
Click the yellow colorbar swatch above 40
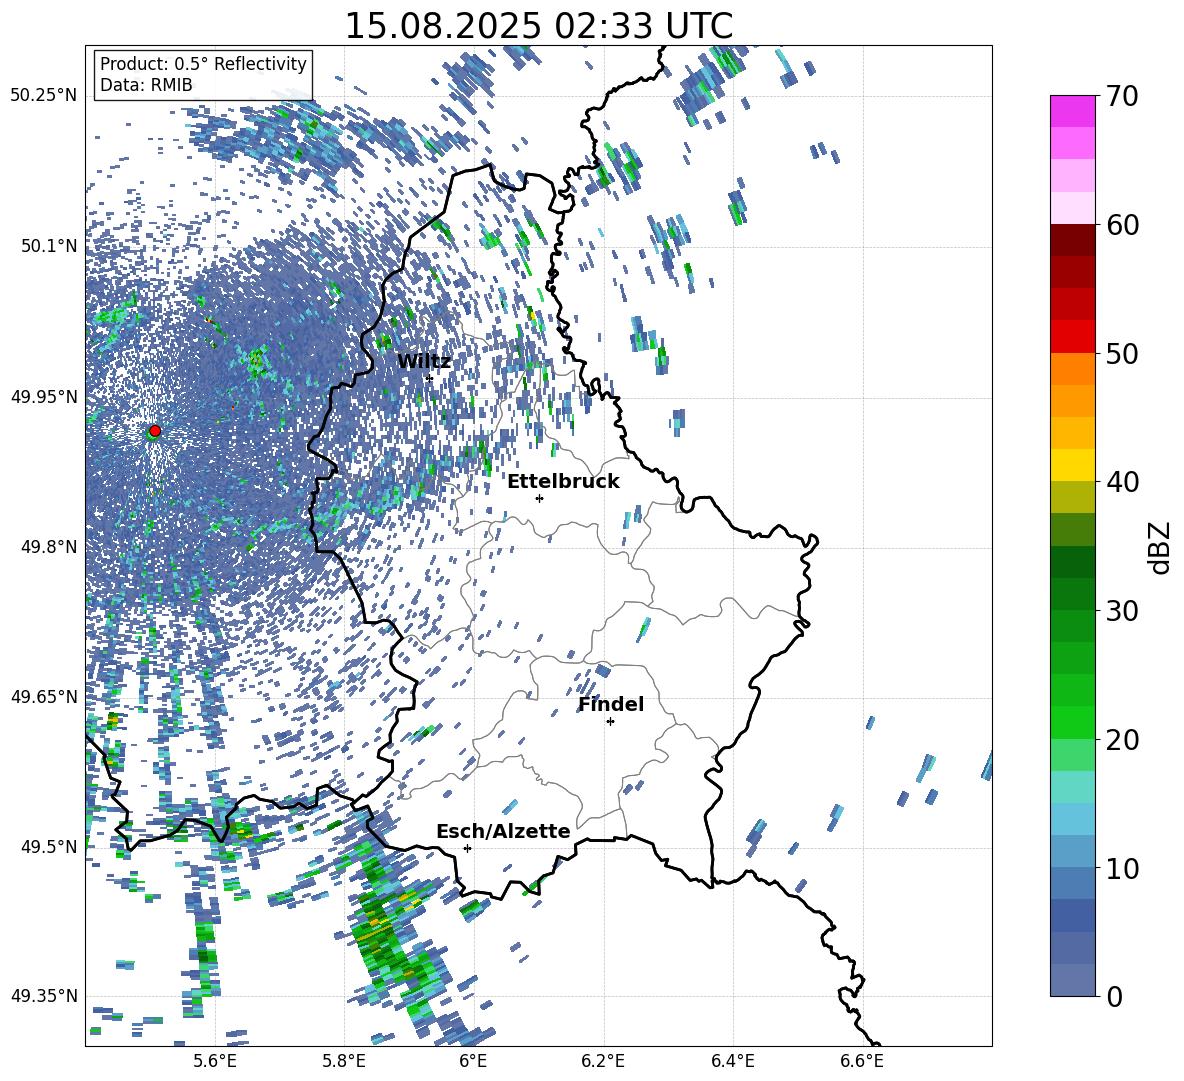pyautogui.click(x=1072, y=465)
